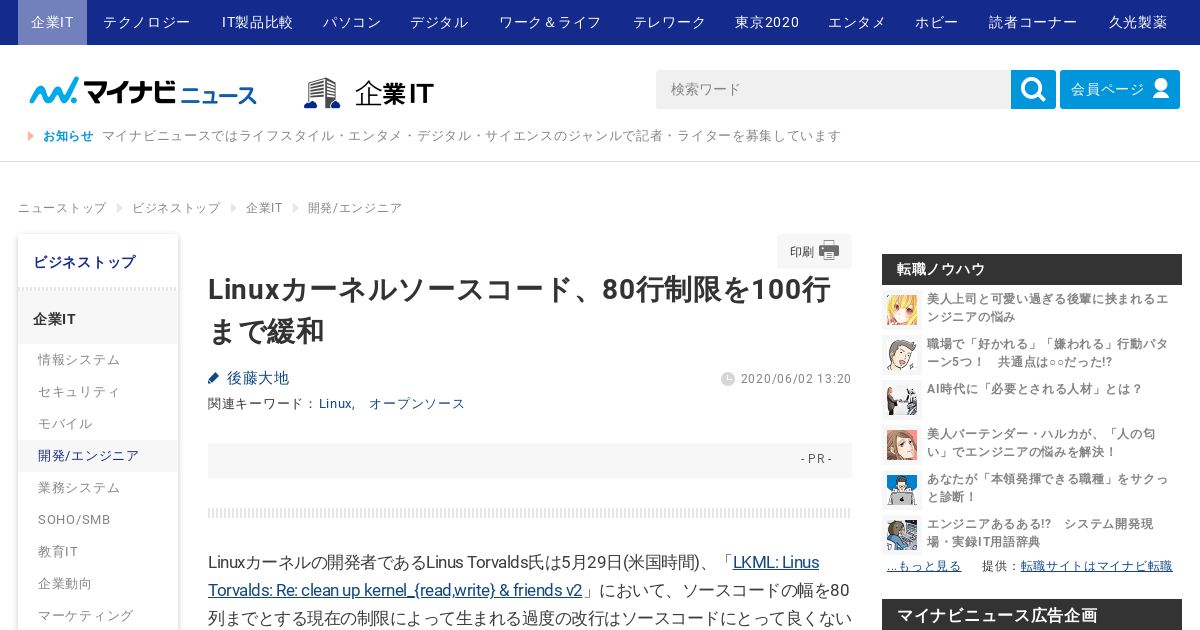
Task: Open 読者コーナー in top navigation
Action: 1033,22
